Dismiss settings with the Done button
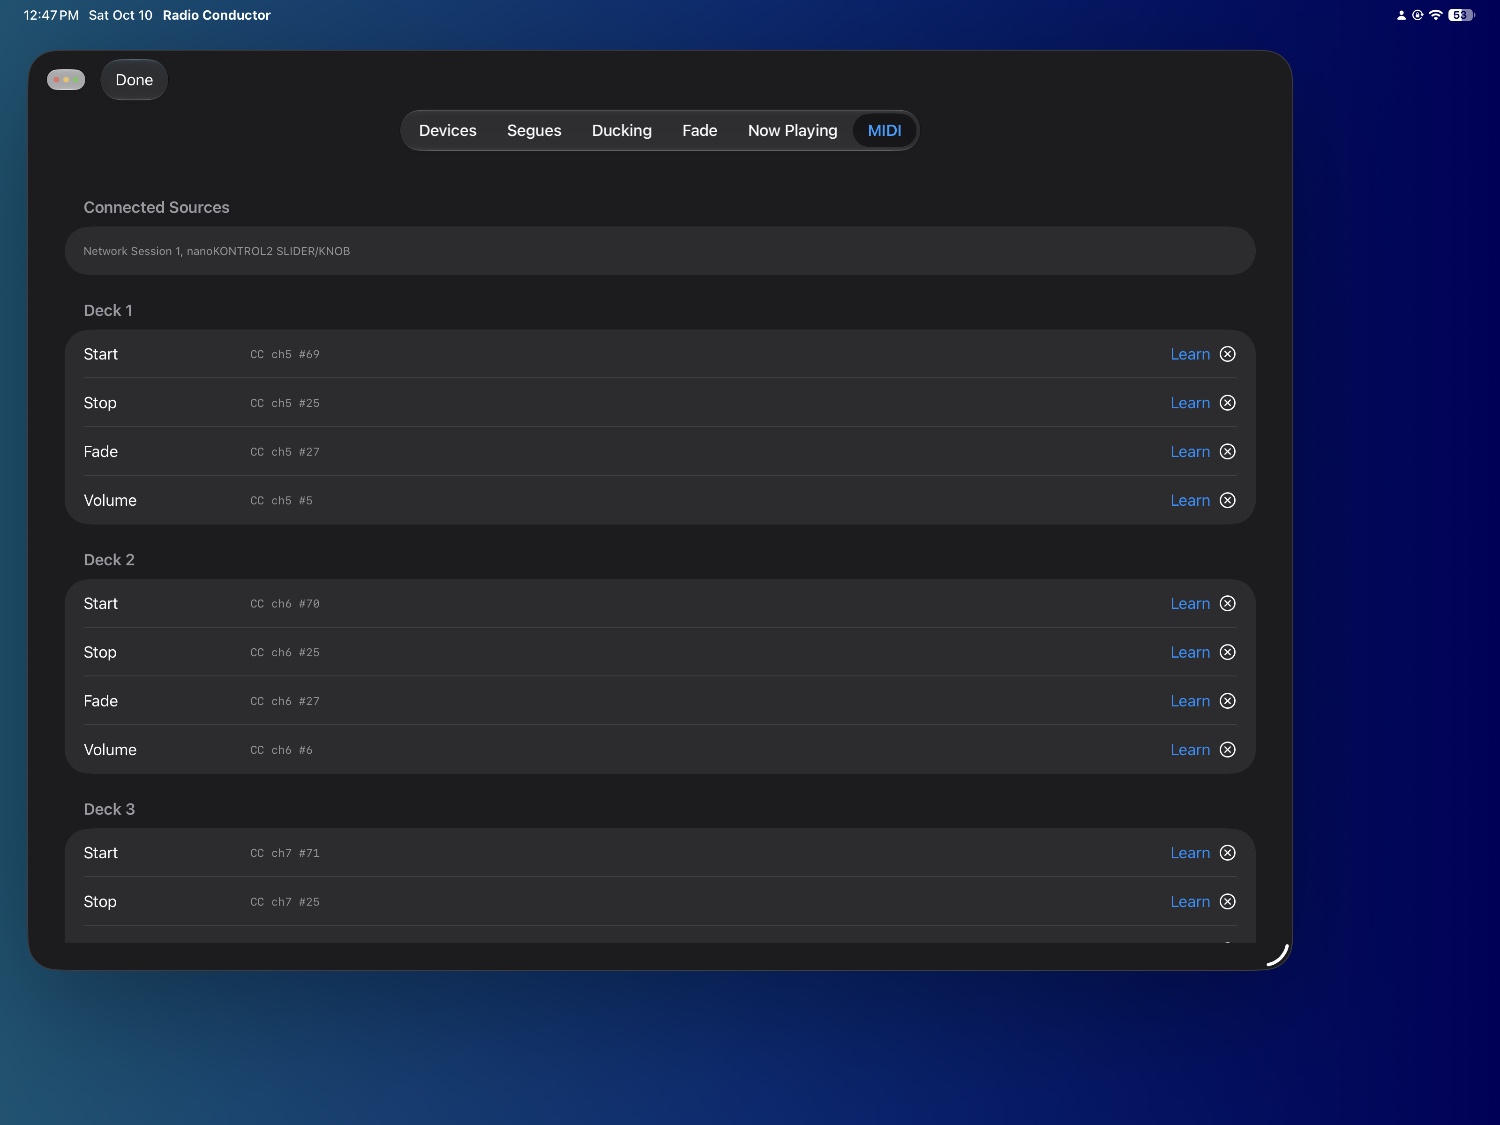Viewport: 1500px width, 1125px height. pyautogui.click(x=134, y=80)
